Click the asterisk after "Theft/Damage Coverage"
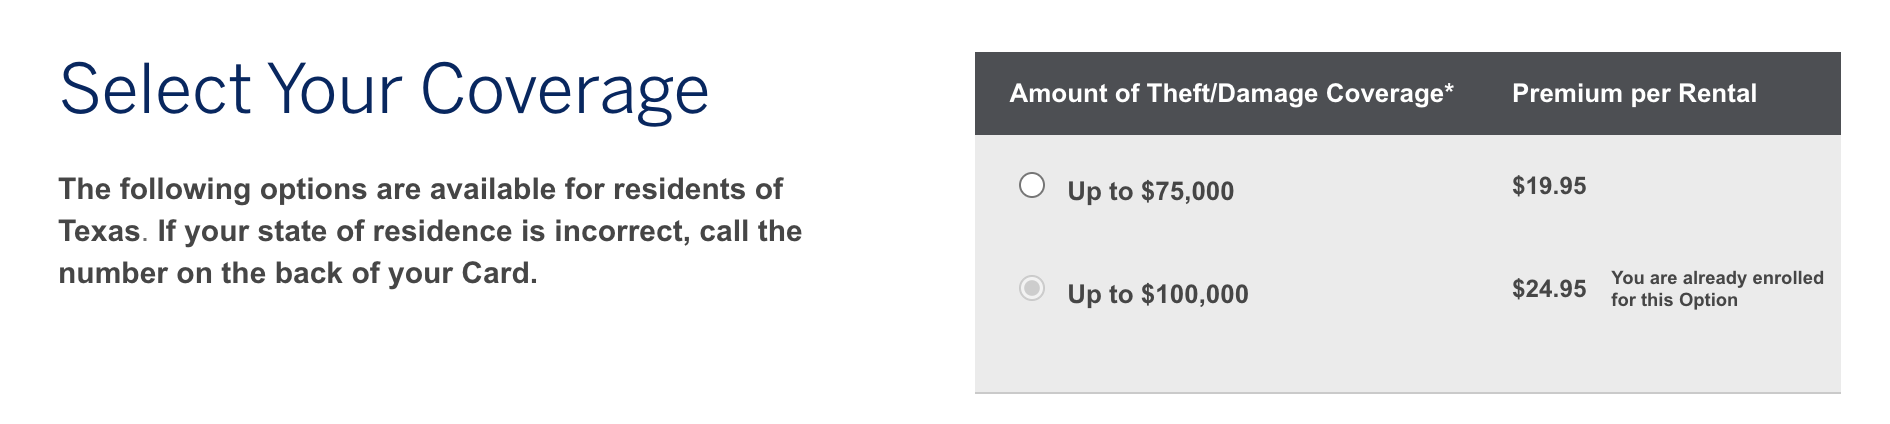Screen dimensions: 1890x424 tap(1448, 90)
